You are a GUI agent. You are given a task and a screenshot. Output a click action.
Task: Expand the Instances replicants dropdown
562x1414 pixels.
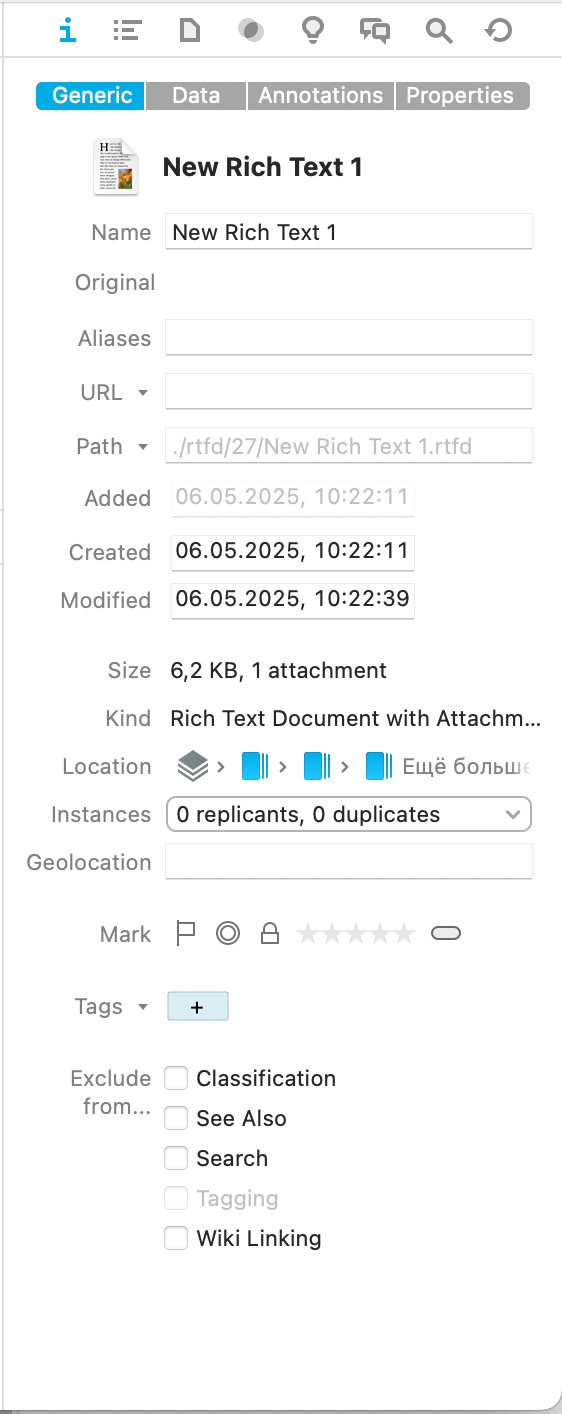click(349, 814)
